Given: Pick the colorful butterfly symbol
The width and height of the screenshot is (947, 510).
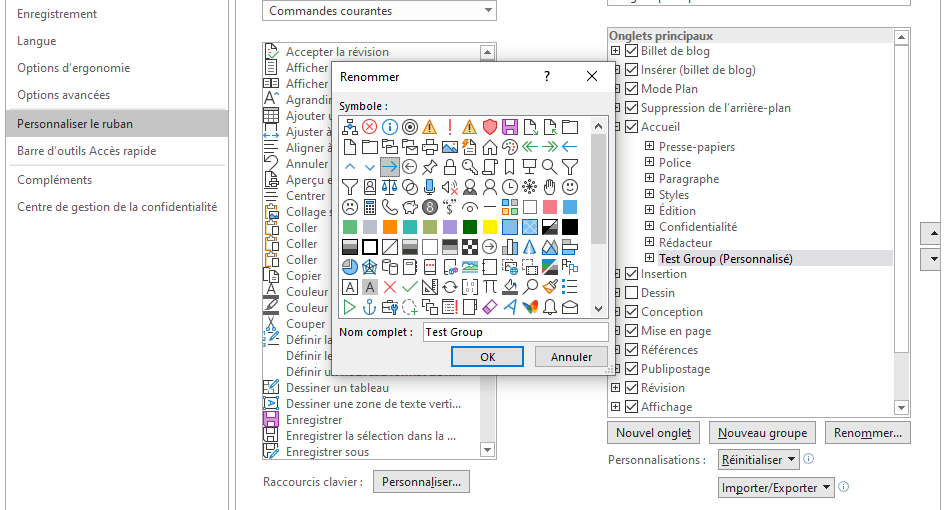Looking at the screenshot, I should pyautogui.click(x=530, y=307).
